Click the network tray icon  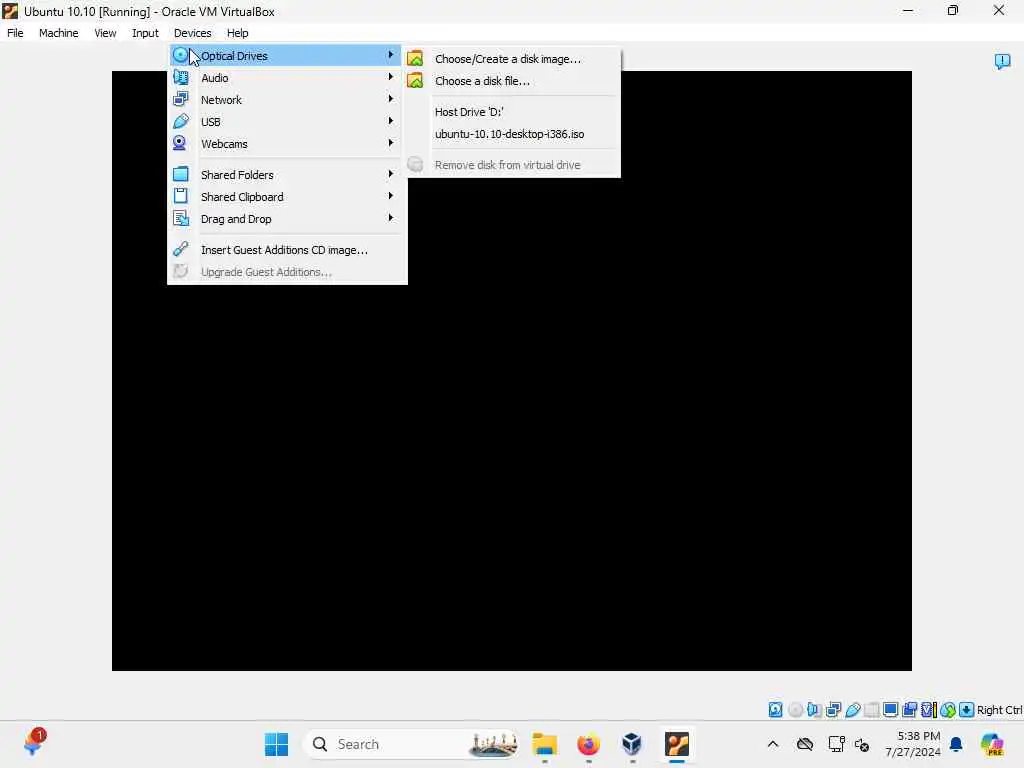pyautogui.click(x=836, y=744)
